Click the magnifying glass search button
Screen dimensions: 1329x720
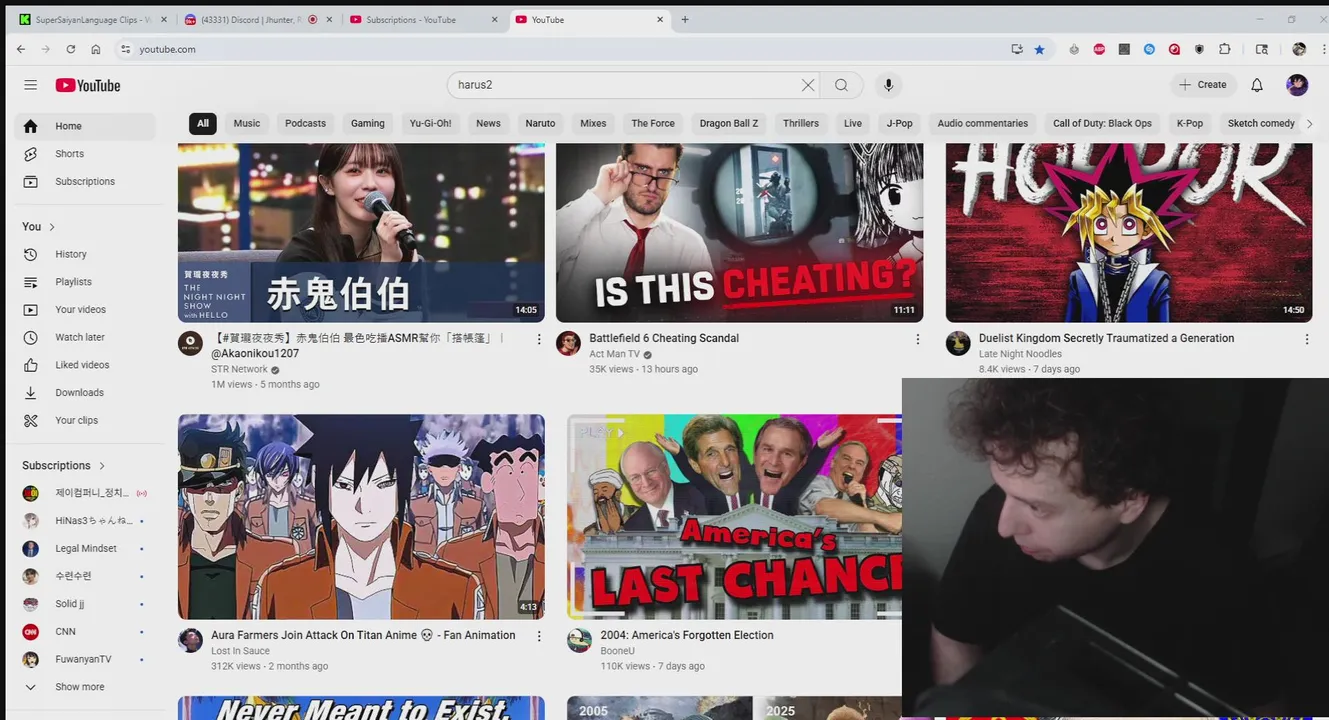tap(842, 85)
